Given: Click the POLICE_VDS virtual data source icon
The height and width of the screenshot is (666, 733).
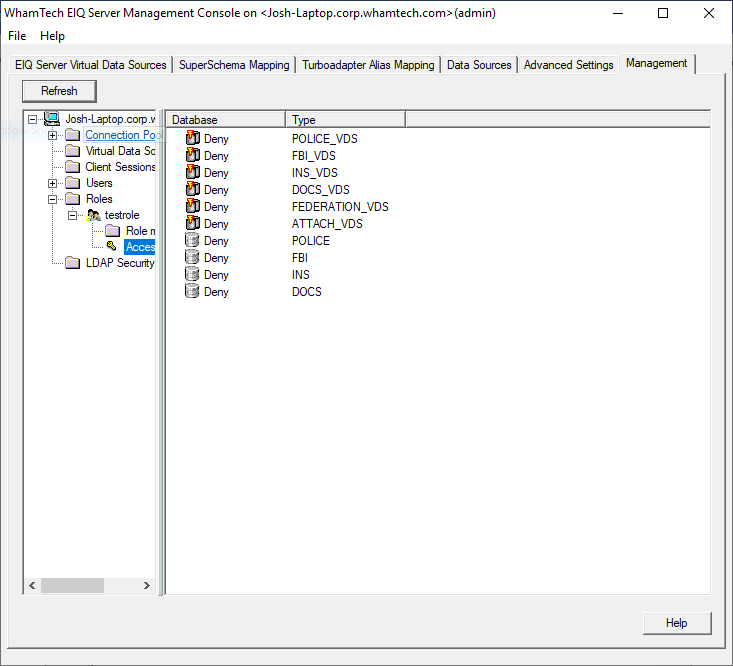Looking at the screenshot, I should pyautogui.click(x=193, y=139).
